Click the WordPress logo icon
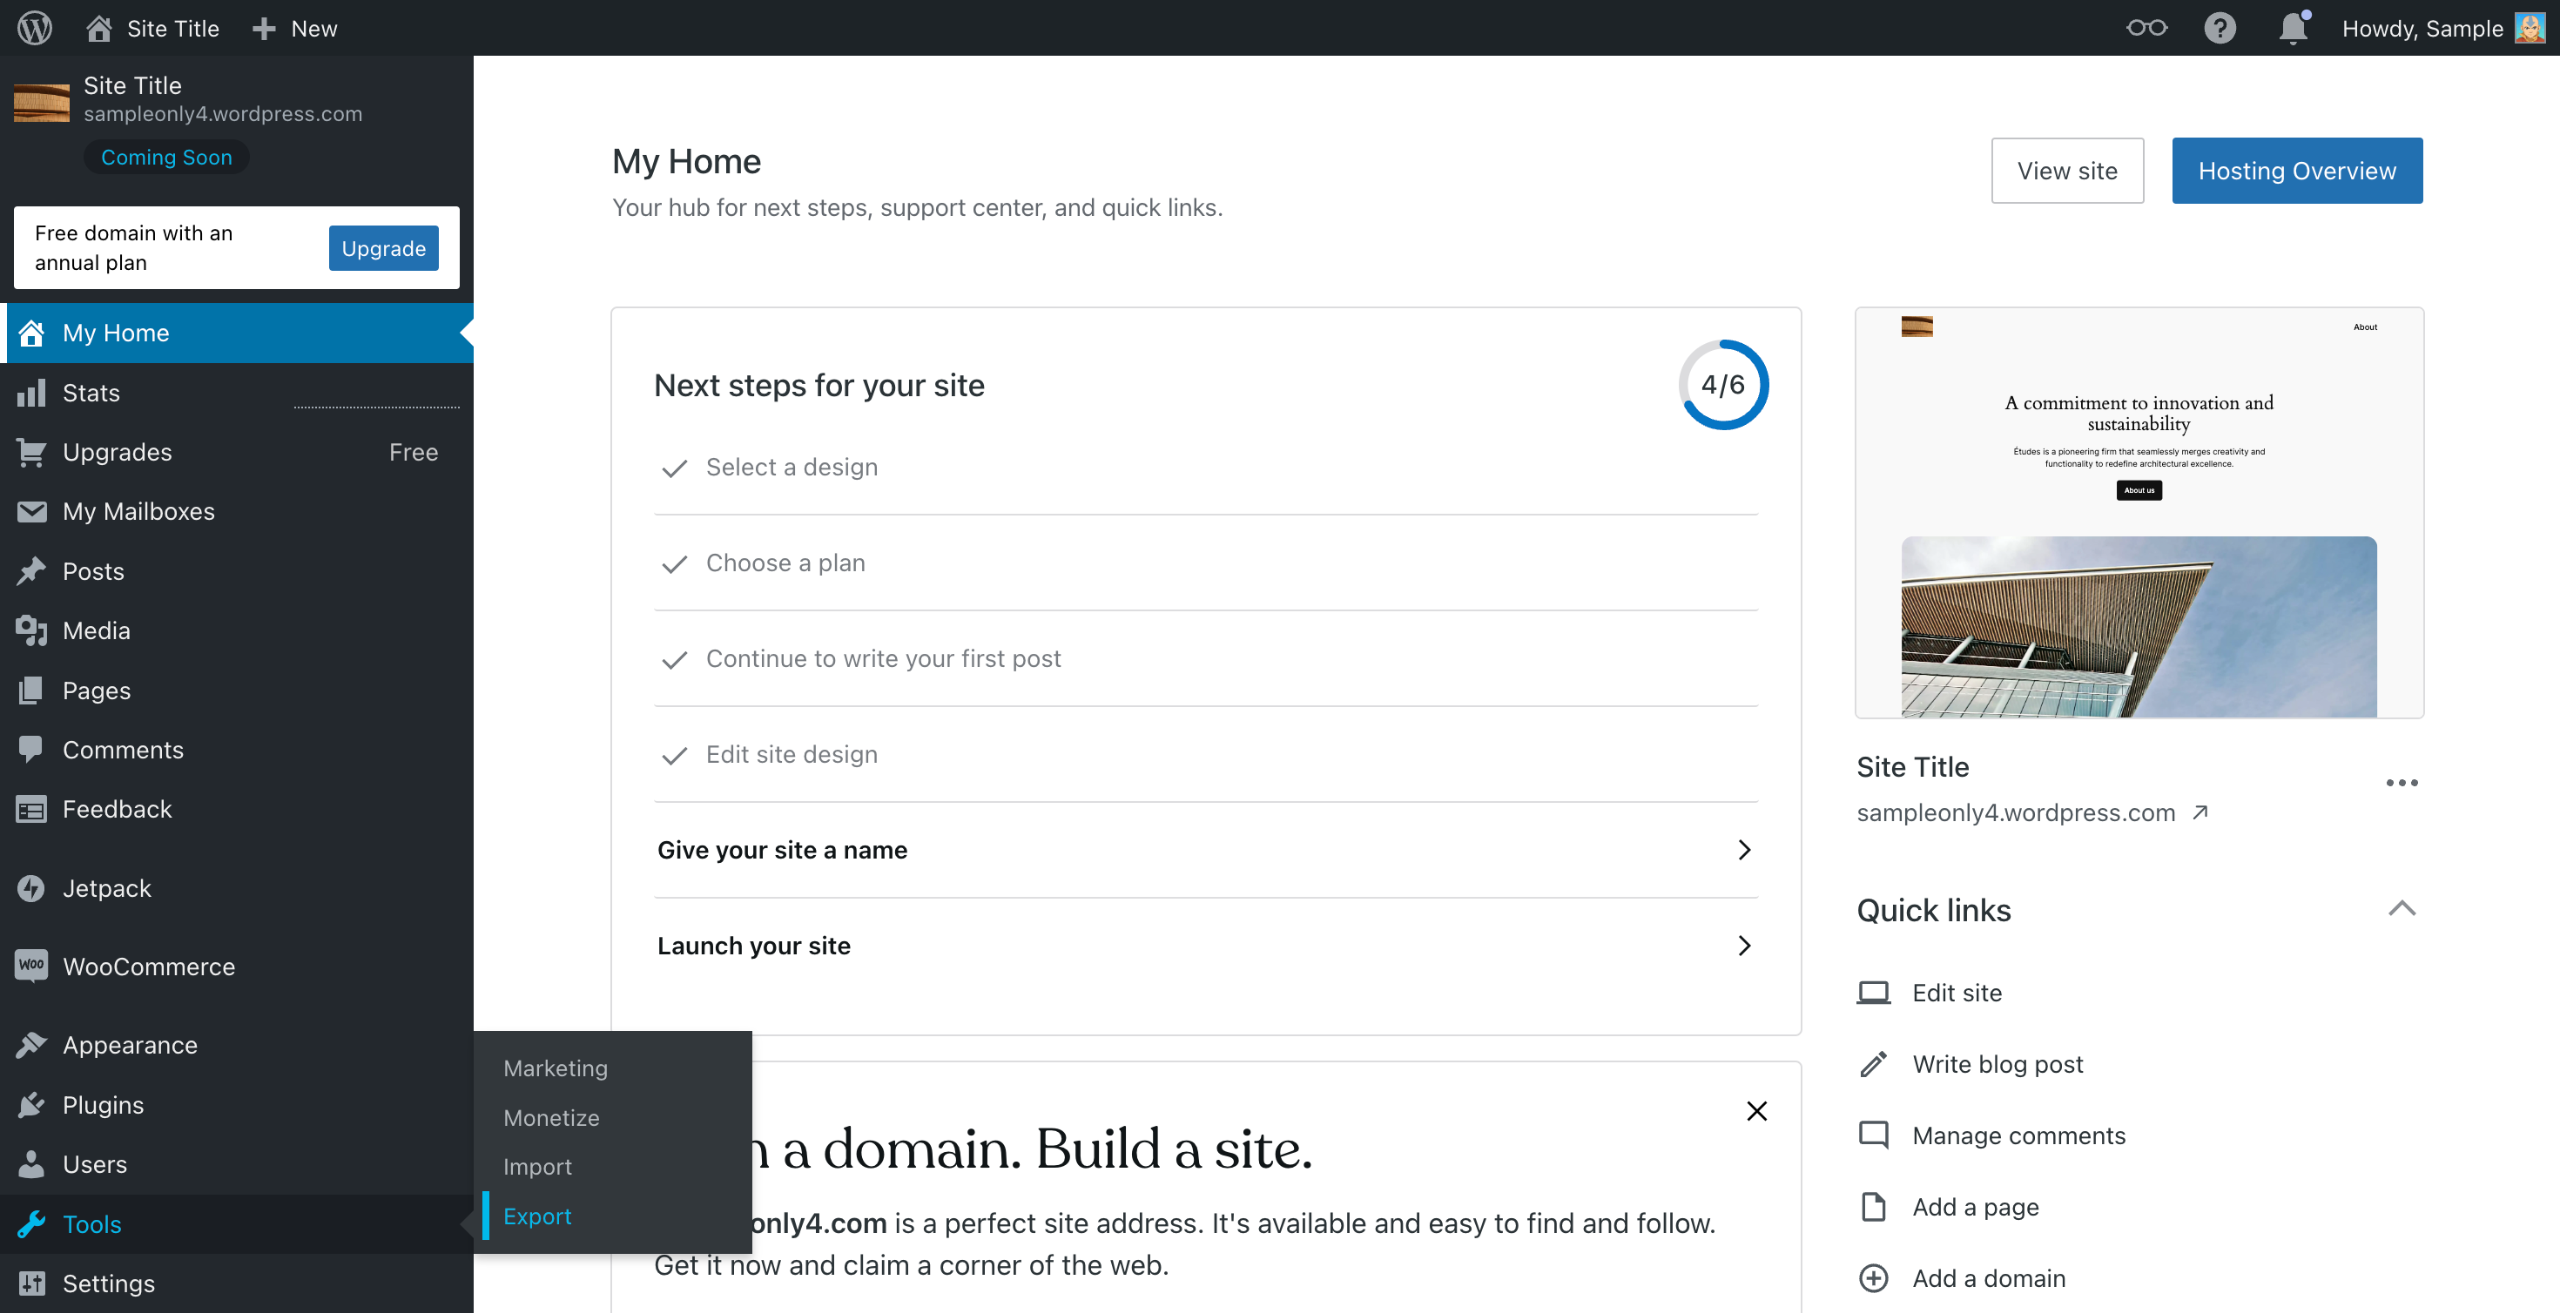Image resolution: width=2560 pixels, height=1313 pixels. coord(34,28)
